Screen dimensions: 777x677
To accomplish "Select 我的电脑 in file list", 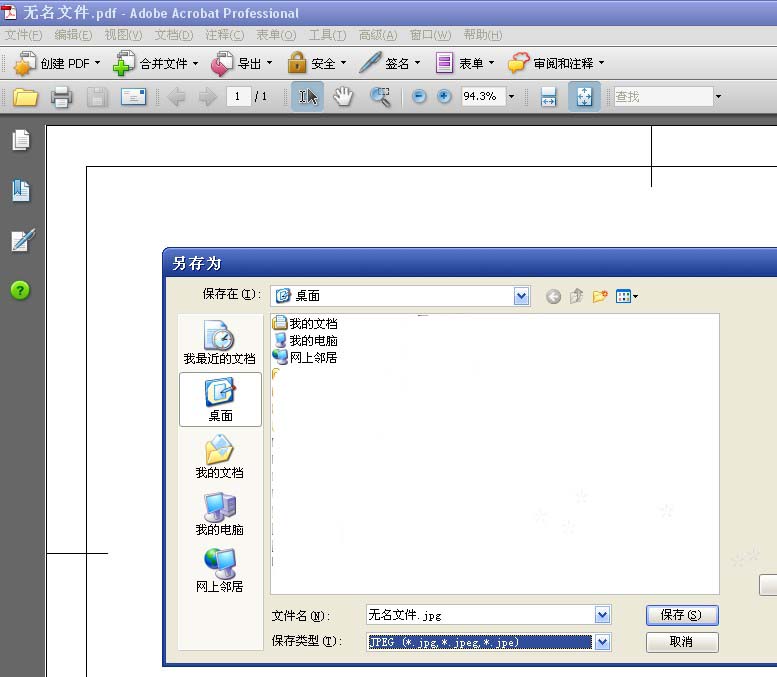I will (x=305, y=340).
